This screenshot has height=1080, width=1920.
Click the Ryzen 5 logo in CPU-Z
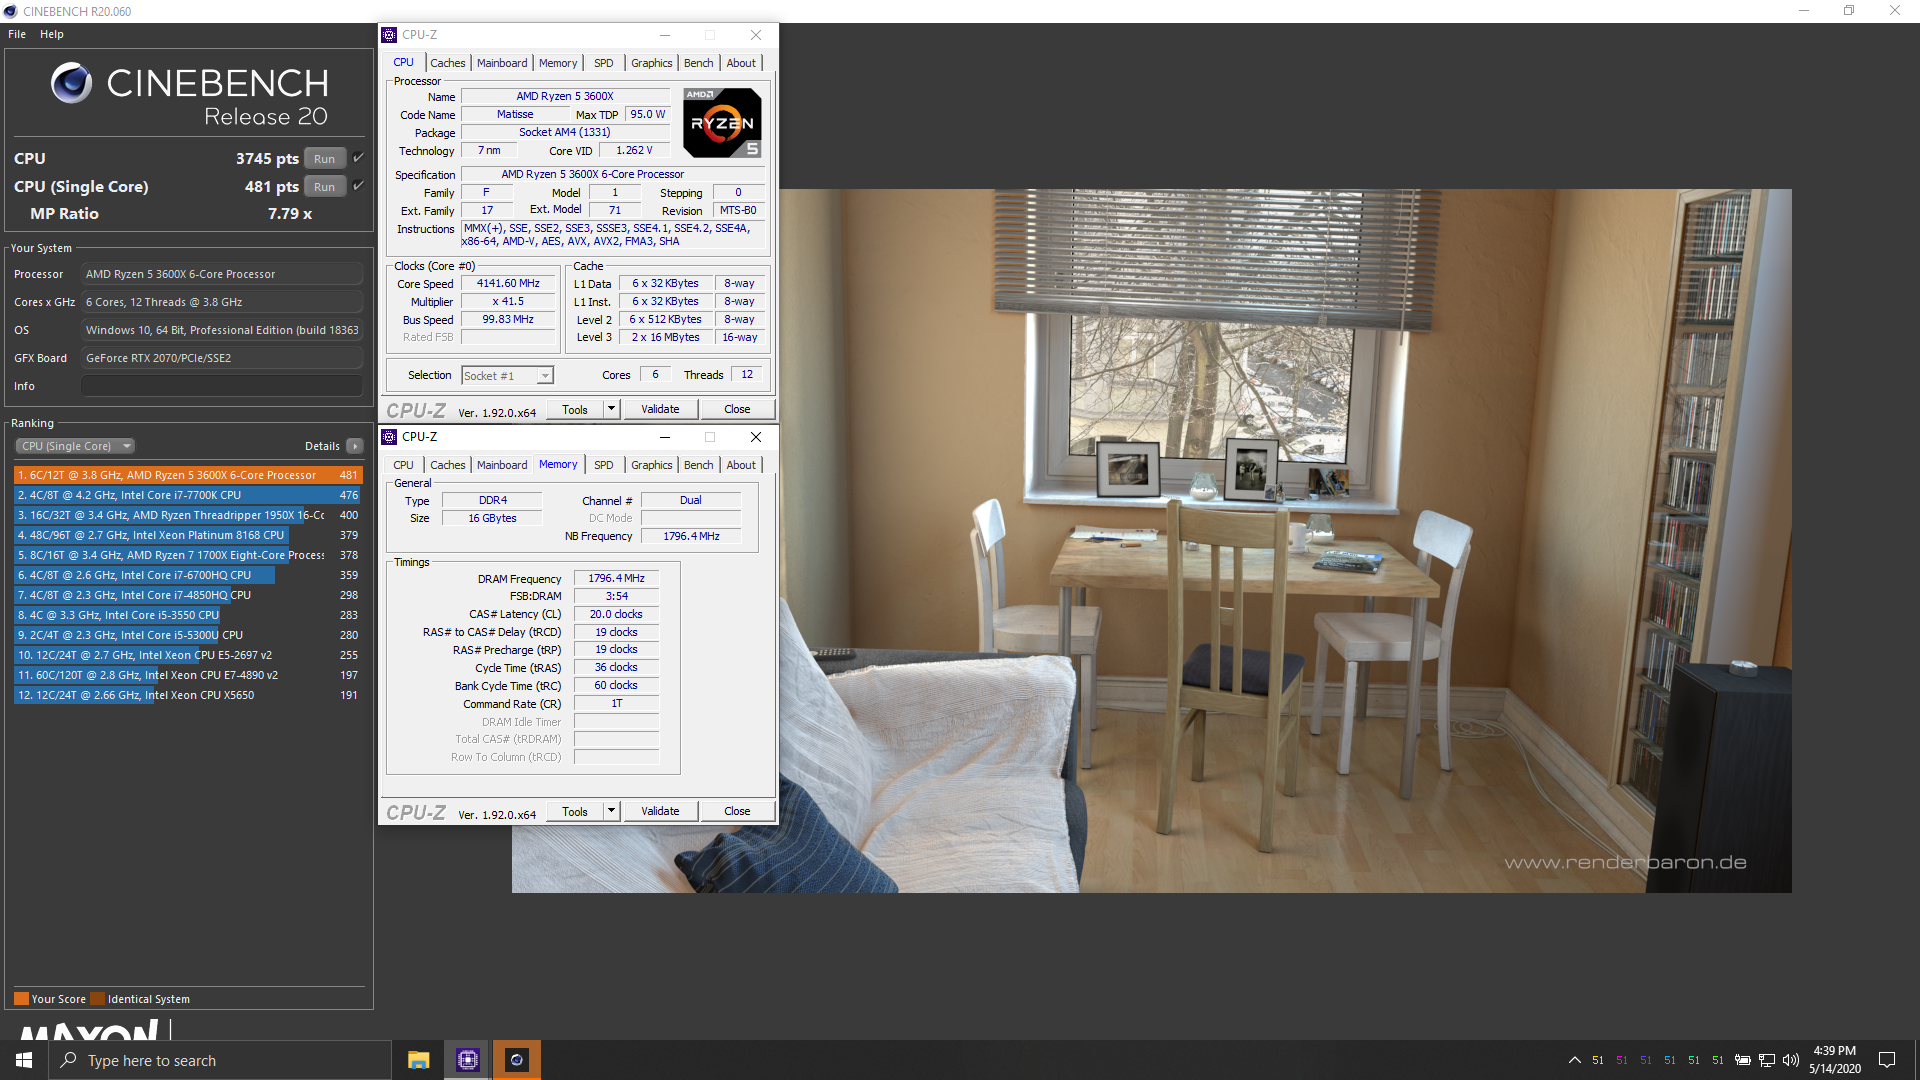(x=722, y=123)
